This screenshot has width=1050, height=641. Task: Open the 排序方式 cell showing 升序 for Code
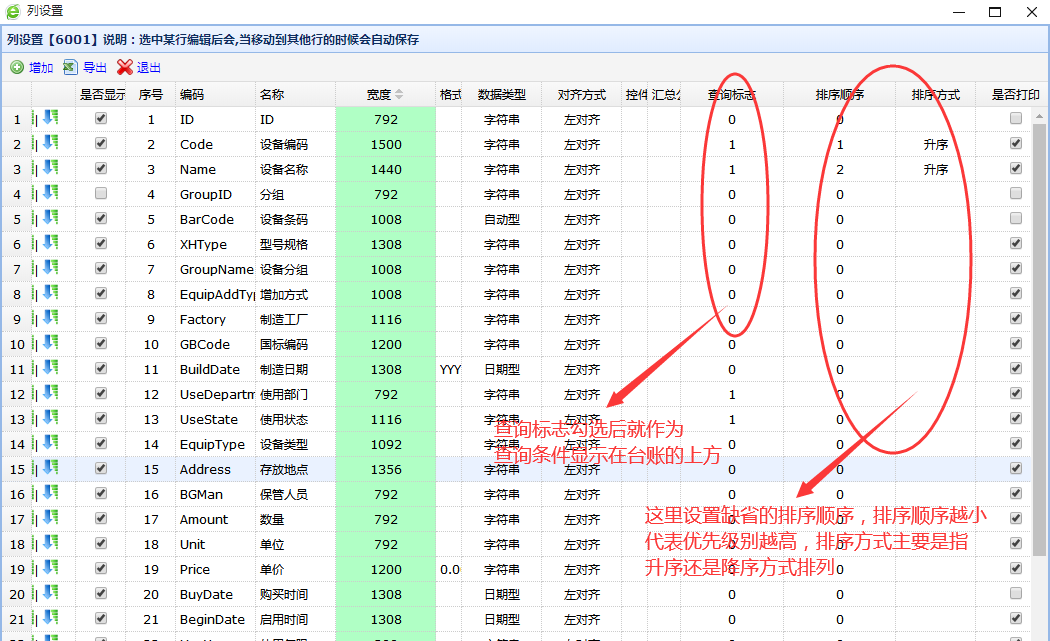coord(935,144)
